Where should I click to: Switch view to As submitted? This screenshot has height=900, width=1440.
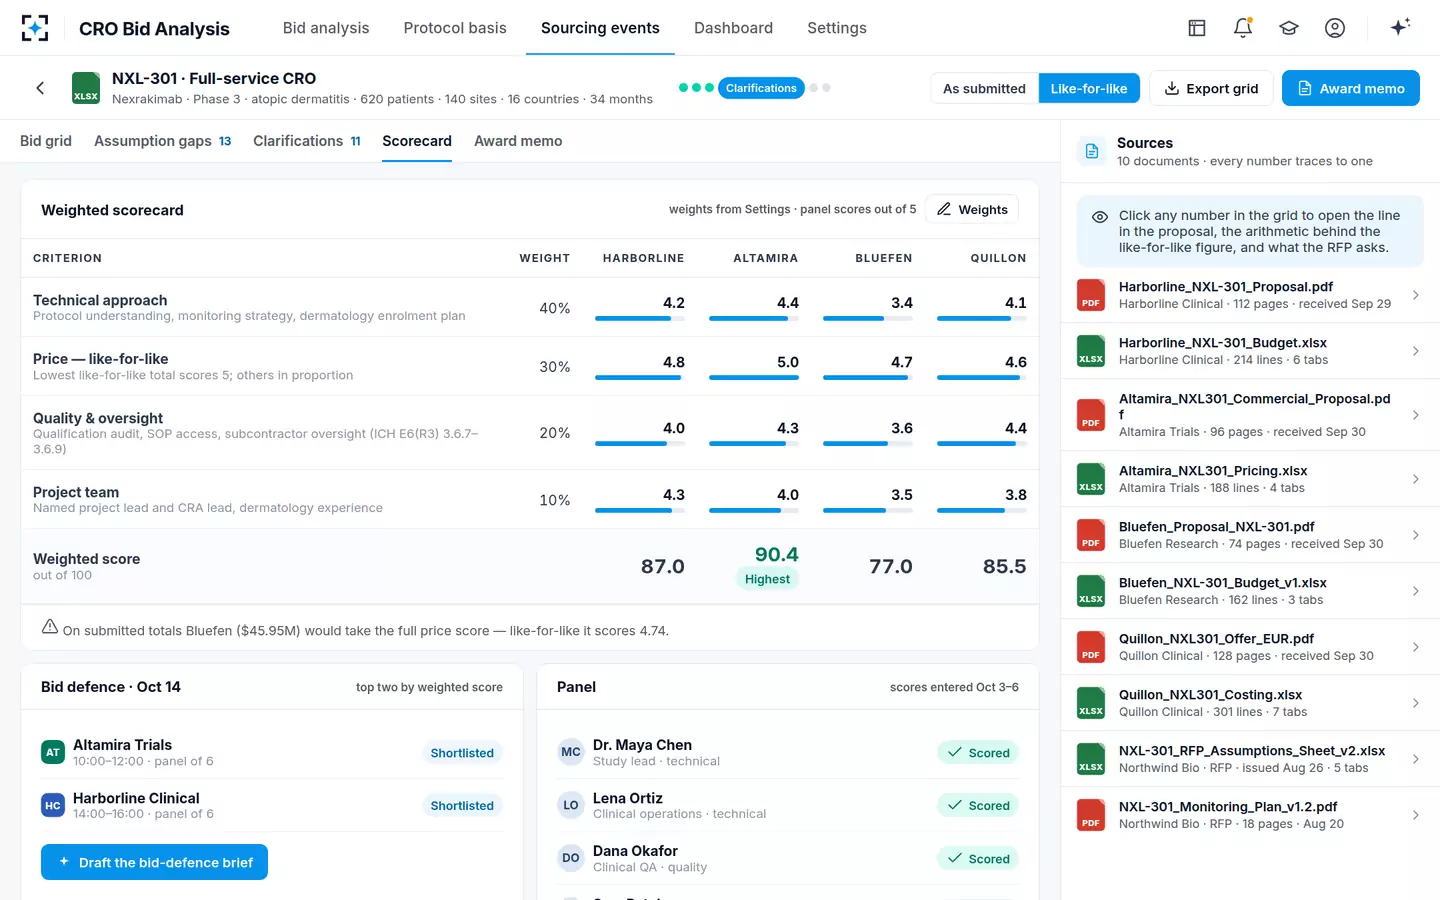984,88
